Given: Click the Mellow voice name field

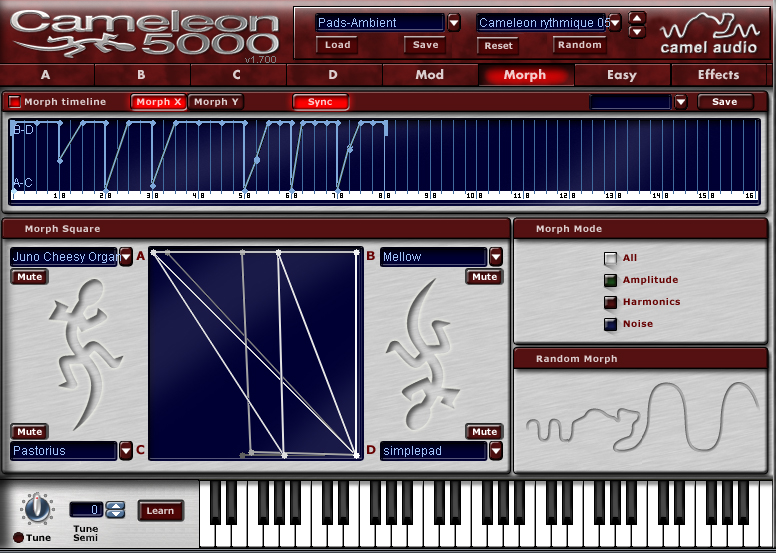Looking at the screenshot, I should click(x=434, y=256).
